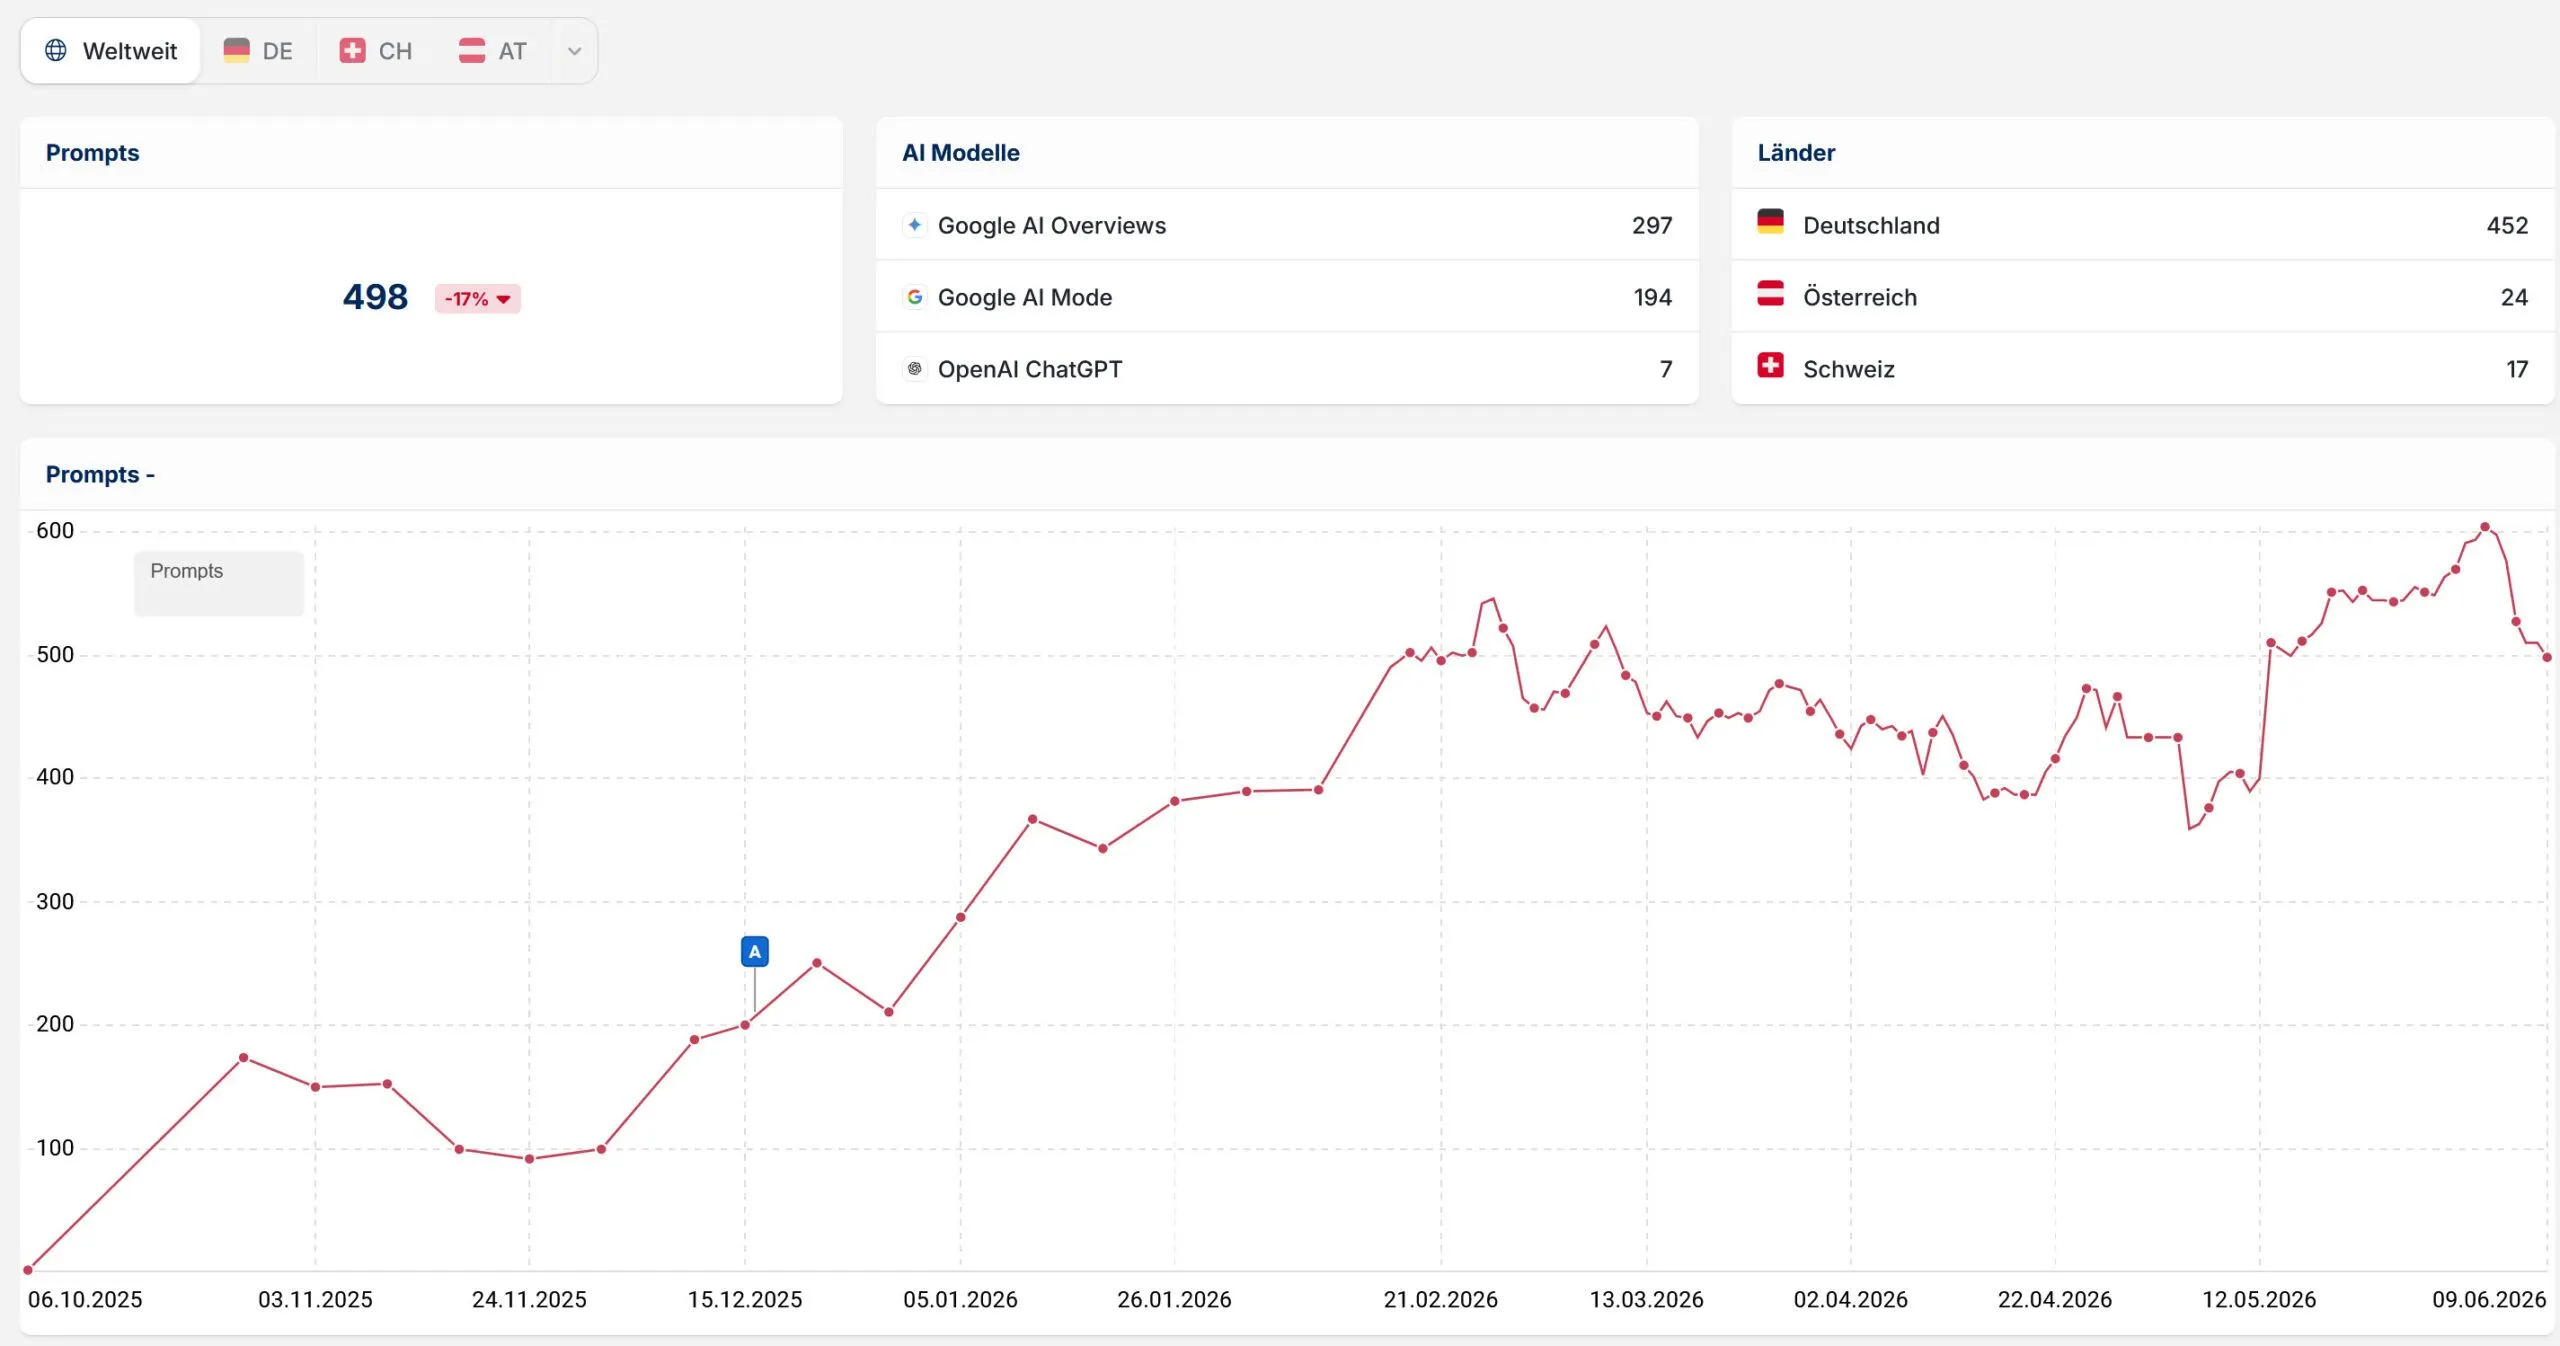Switch to the CH country tab
The image size is (2560, 1346).
click(x=376, y=51)
